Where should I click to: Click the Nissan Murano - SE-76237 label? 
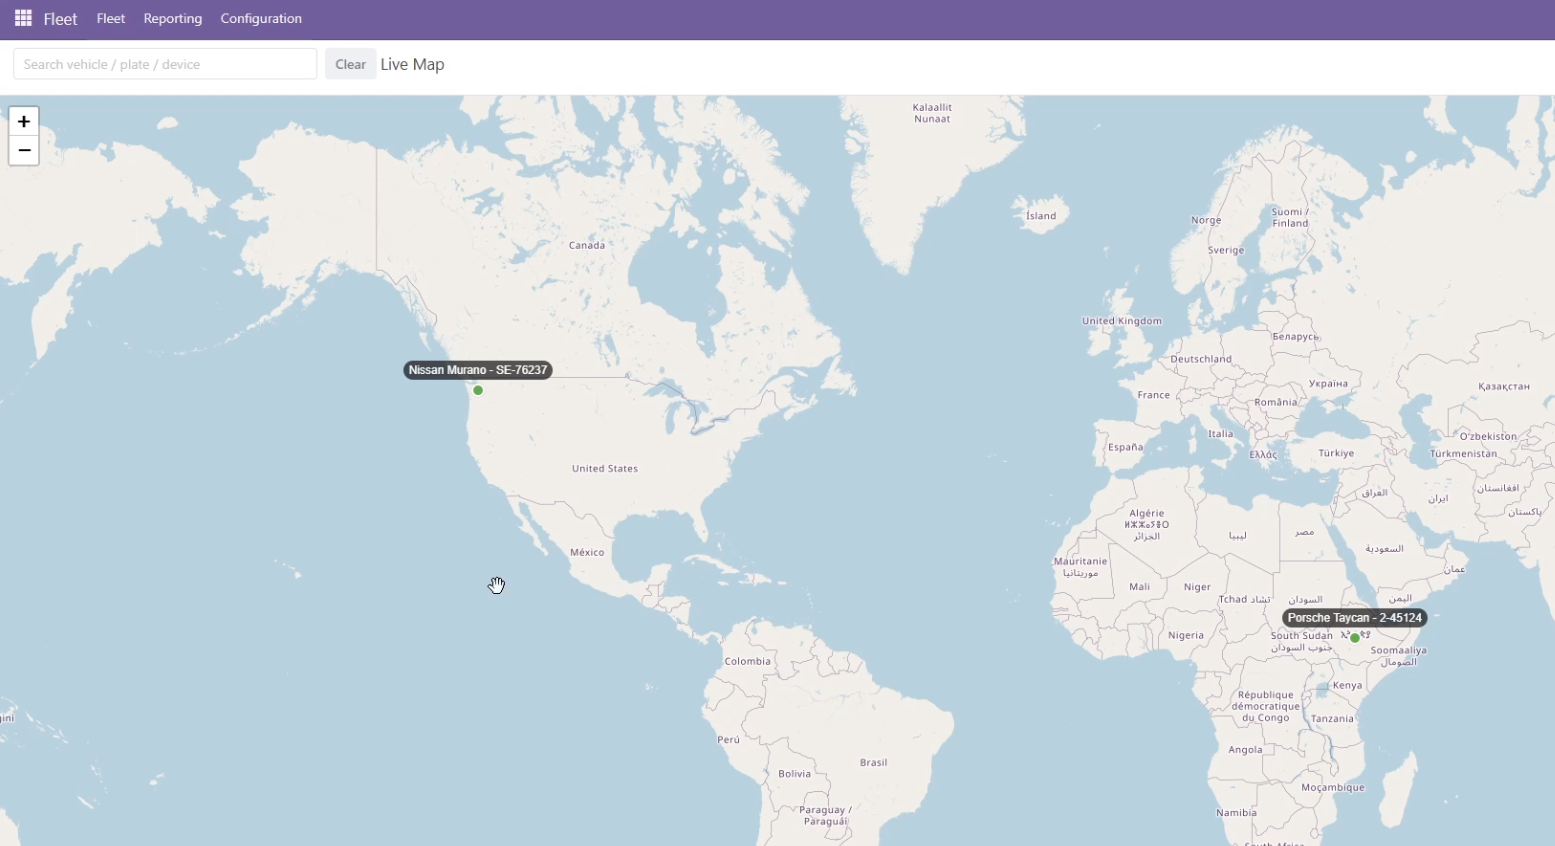pos(477,370)
